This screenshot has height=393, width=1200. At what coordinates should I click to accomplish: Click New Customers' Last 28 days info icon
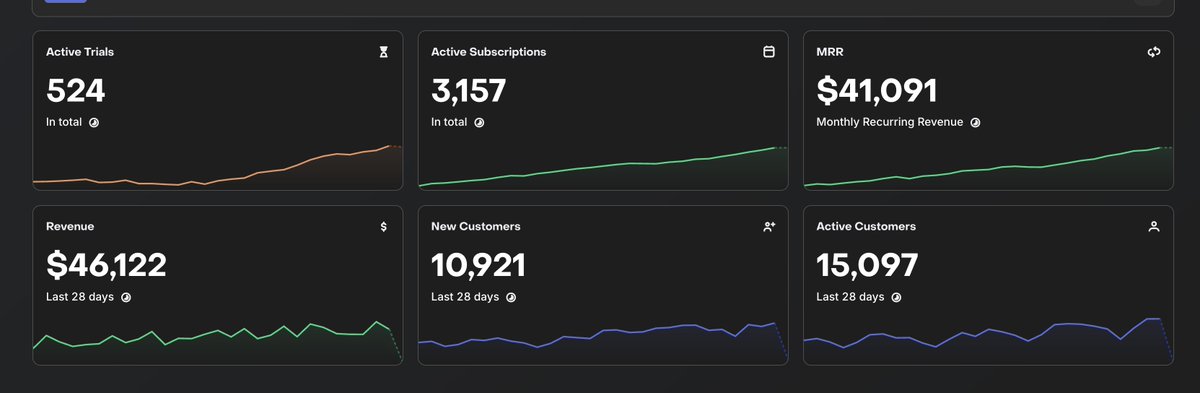point(511,297)
